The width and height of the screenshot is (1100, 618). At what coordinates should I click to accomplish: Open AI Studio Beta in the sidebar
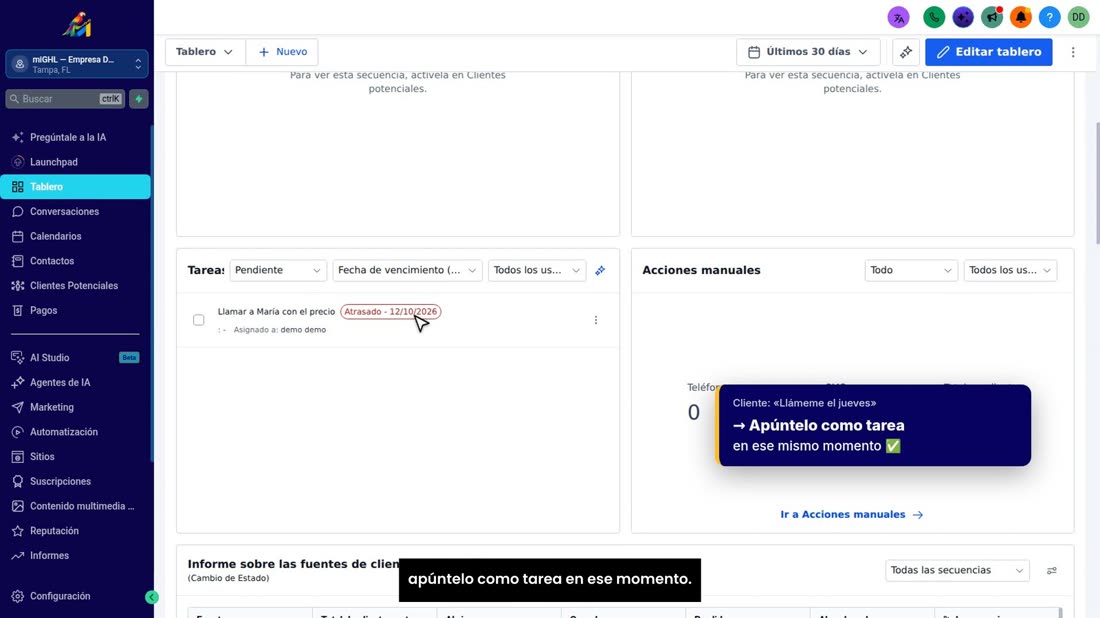(x=75, y=358)
